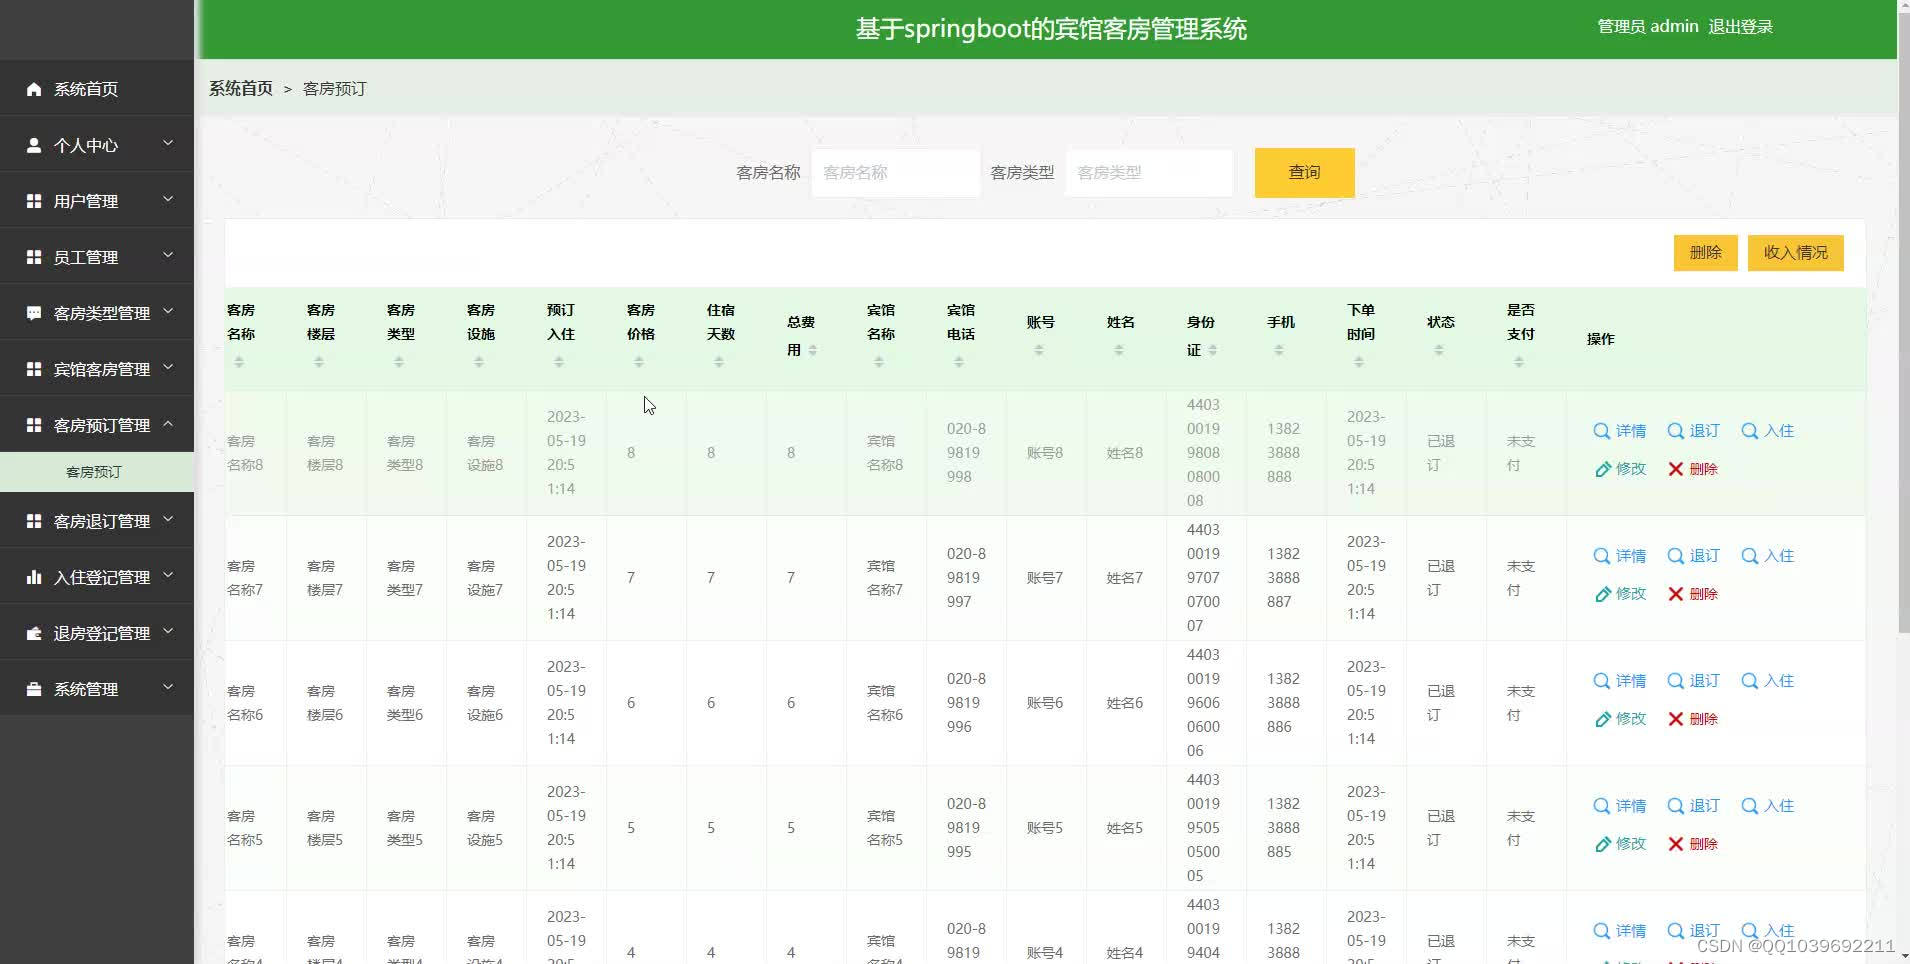
Task: Open the 系统首页 sidebar menu item
Action: pyautogui.click(x=97, y=89)
